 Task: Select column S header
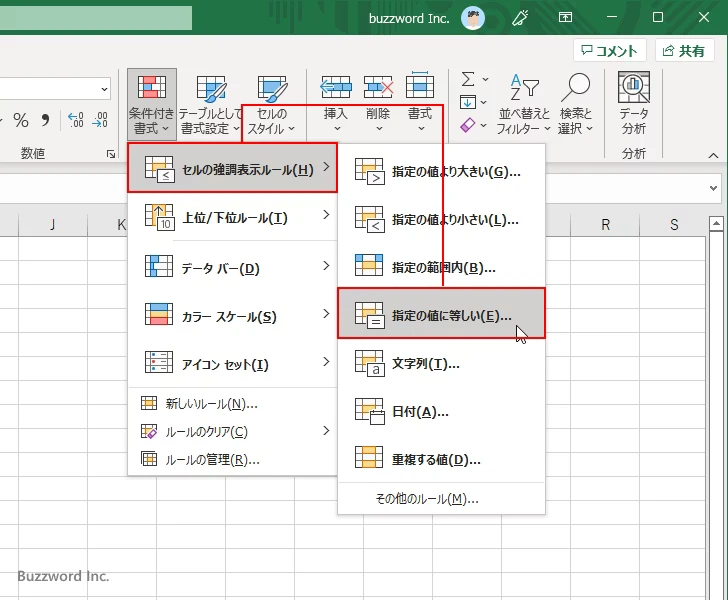point(674,225)
